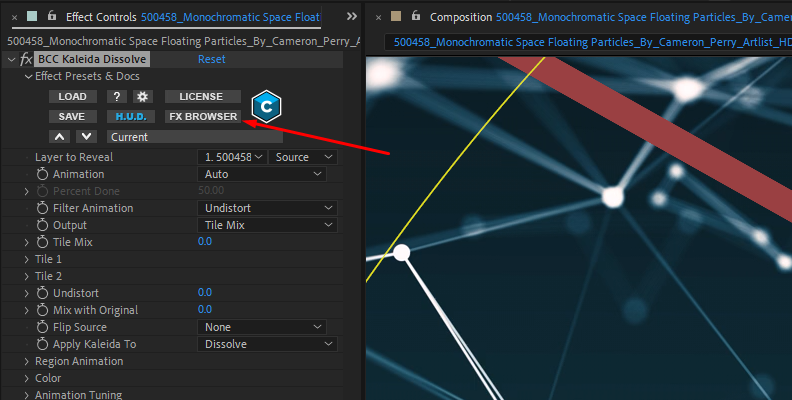792x400 pixels.
Task: Toggle the Effect Controls panel lock
Action: pyautogui.click(x=52, y=16)
